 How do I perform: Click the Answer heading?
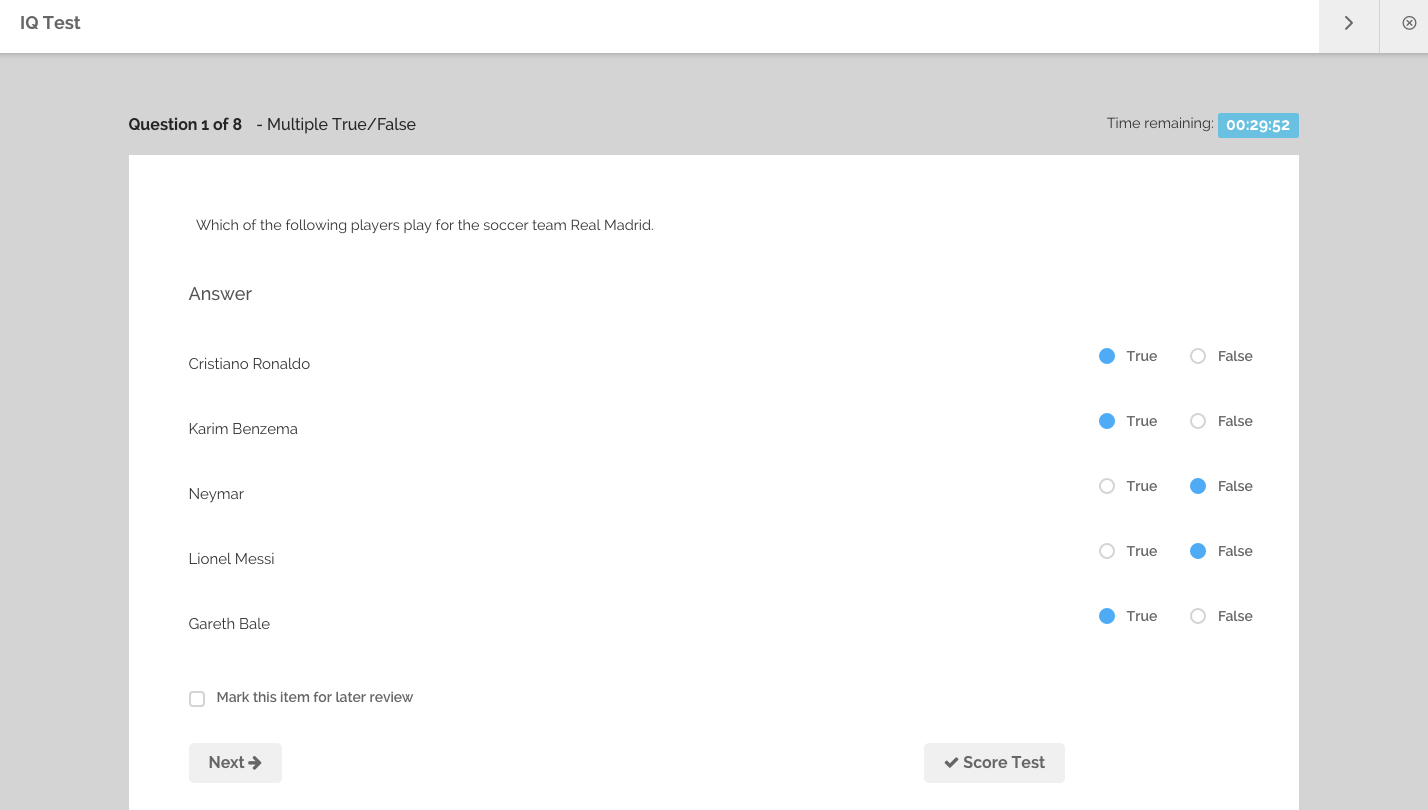(220, 294)
